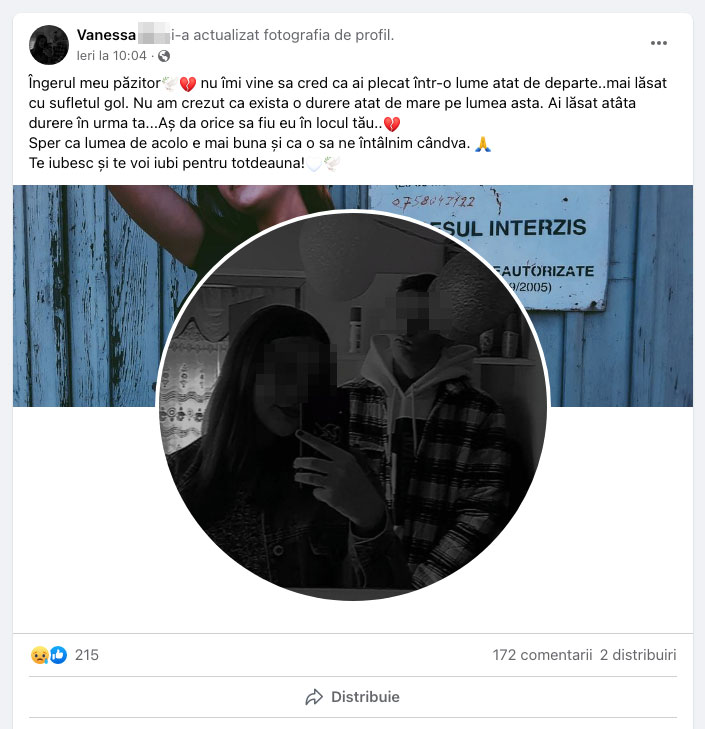Open the 172 comentarii link
705x729 pixels.
pos(542,655)
